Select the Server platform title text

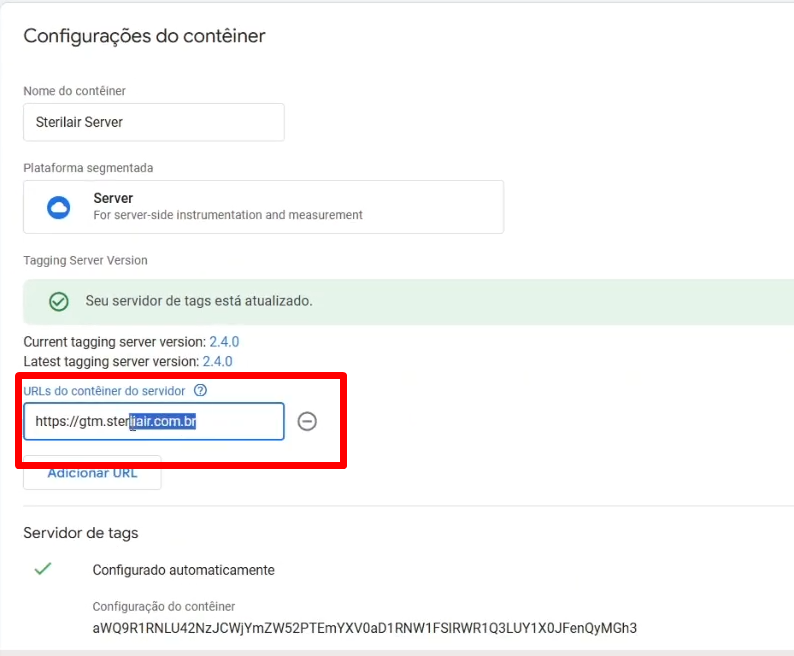tap(113, 199)
